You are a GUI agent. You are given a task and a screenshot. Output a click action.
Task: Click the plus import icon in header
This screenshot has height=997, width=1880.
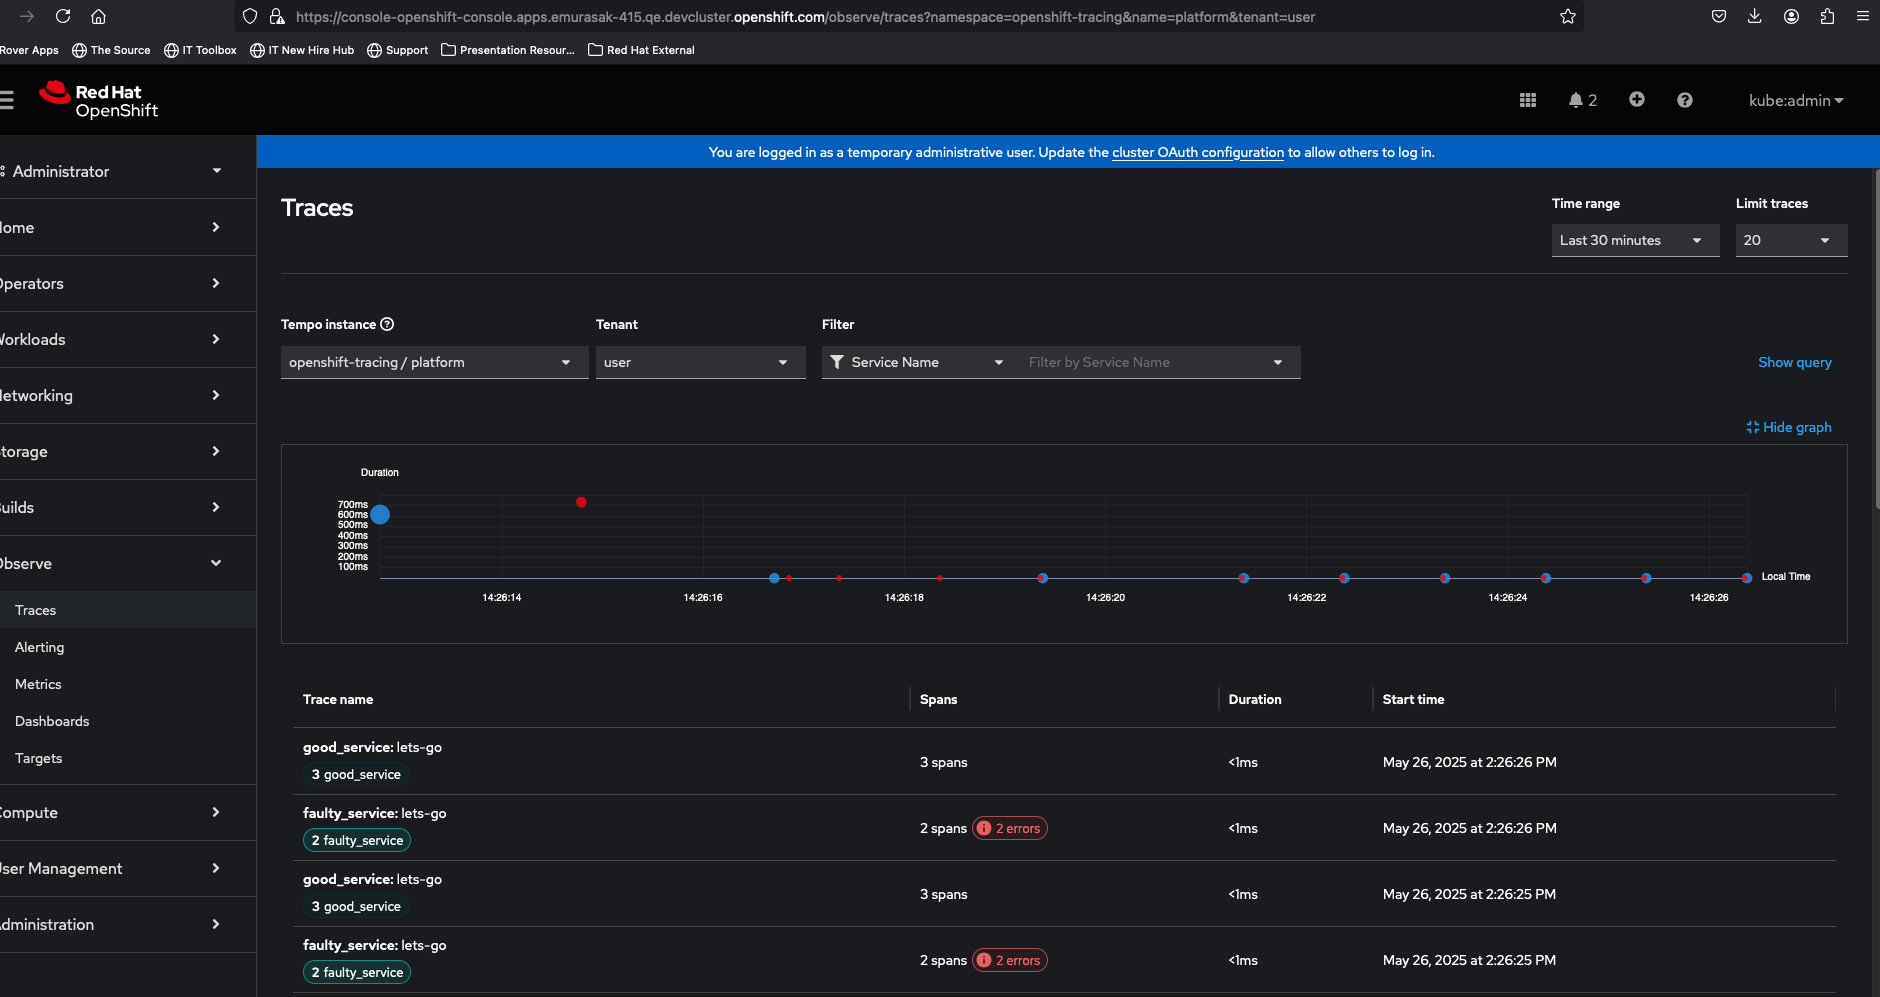click(1636, 99)
